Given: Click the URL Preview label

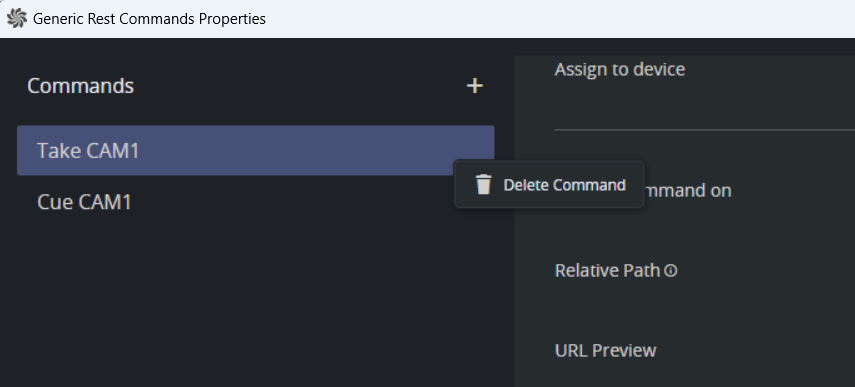Looking at the screenshot, I should (x=605, y=350).
